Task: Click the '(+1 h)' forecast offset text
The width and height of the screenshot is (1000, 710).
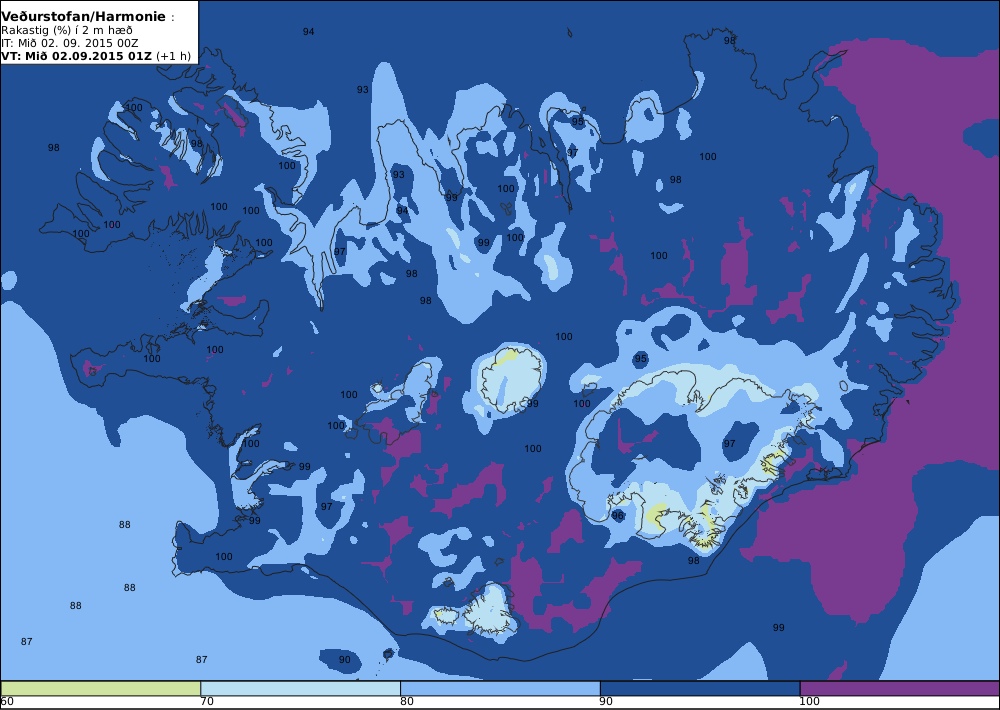Action: pyautogui.click(x=173, y=55)
